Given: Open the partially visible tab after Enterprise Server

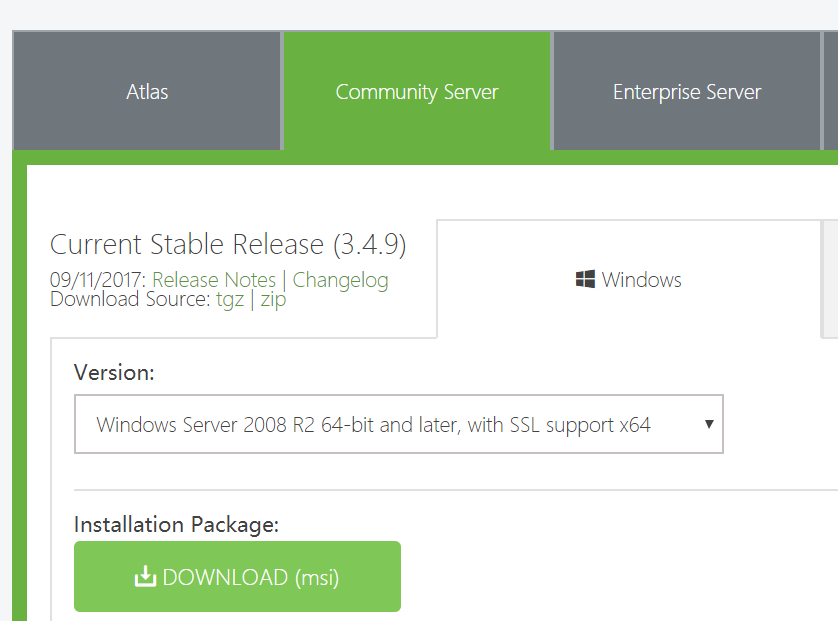Looking at the screenshot, I should pyautogui.click(x=831, y=91).
